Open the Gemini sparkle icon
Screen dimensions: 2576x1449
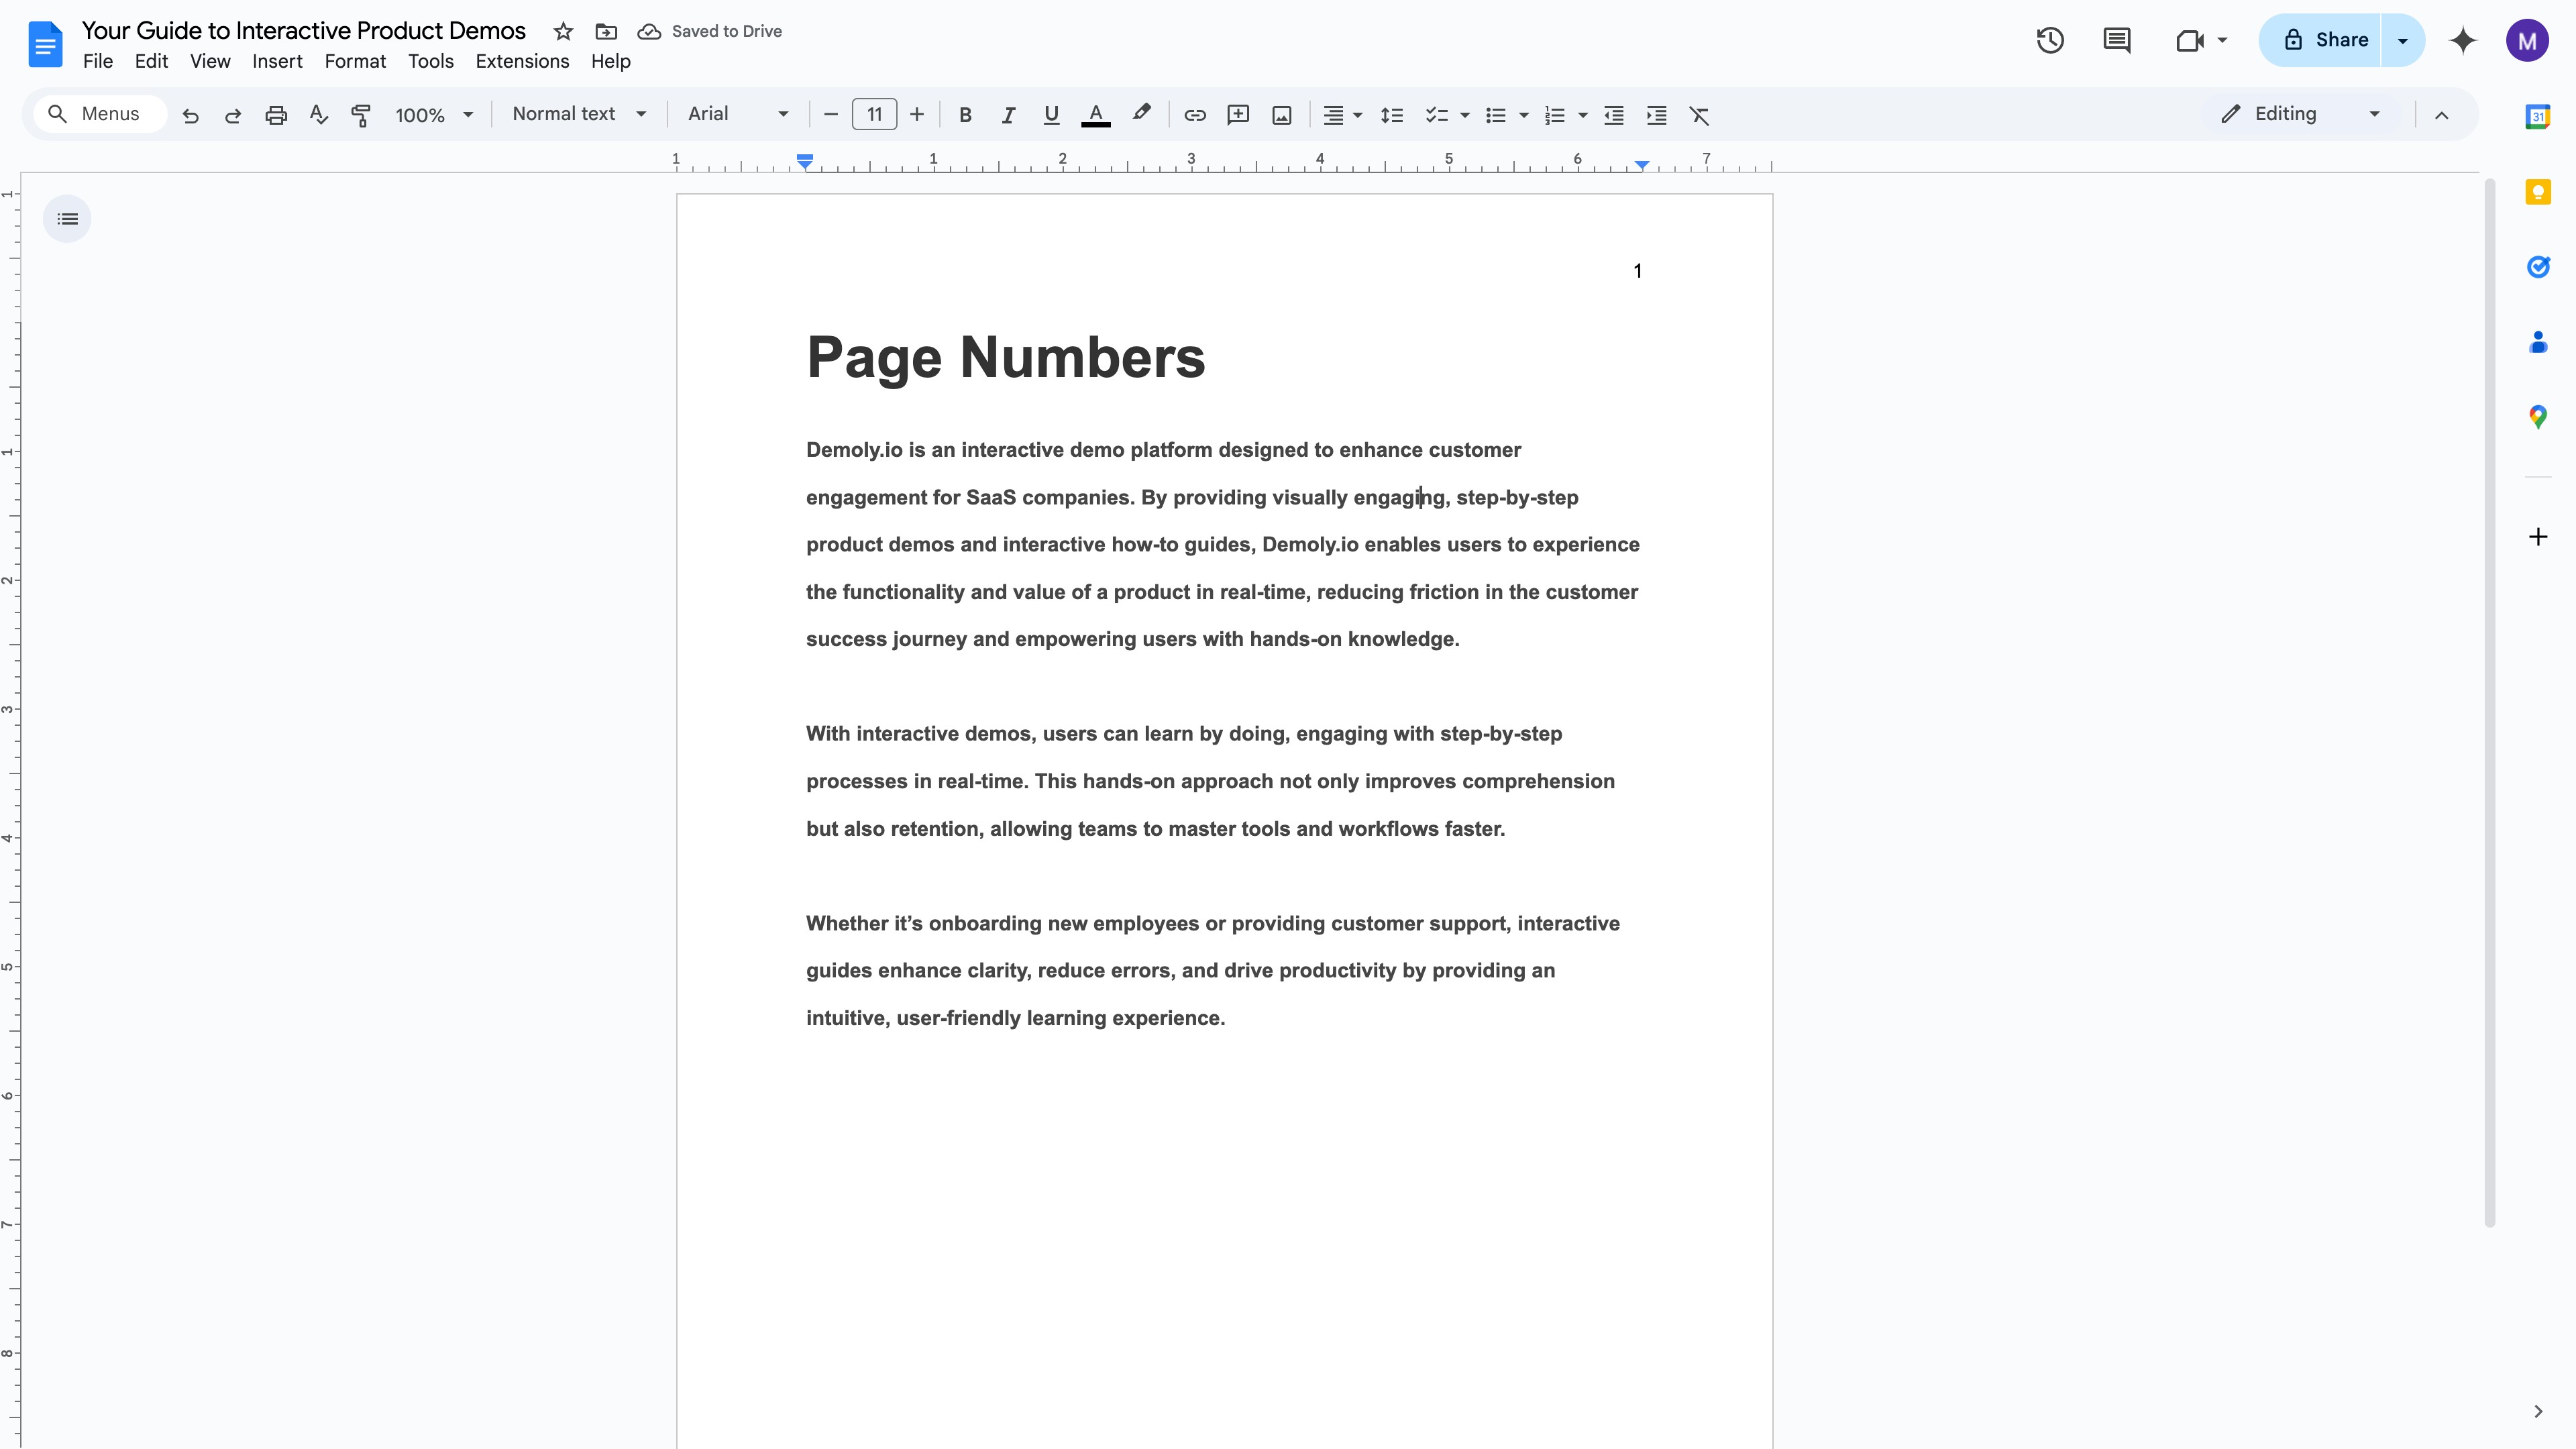(x=2462, y=40)
